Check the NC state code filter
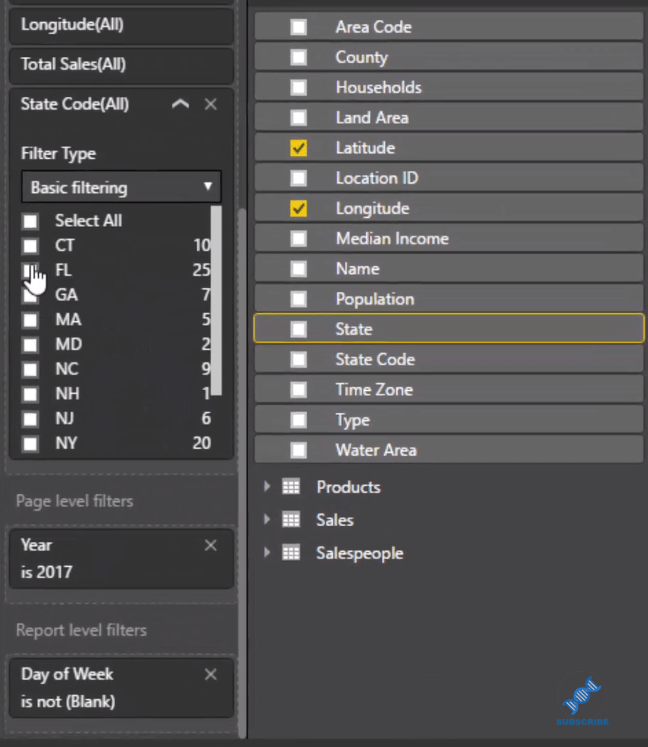The height and width of the screenshot is (747, 648). point(30,370)
